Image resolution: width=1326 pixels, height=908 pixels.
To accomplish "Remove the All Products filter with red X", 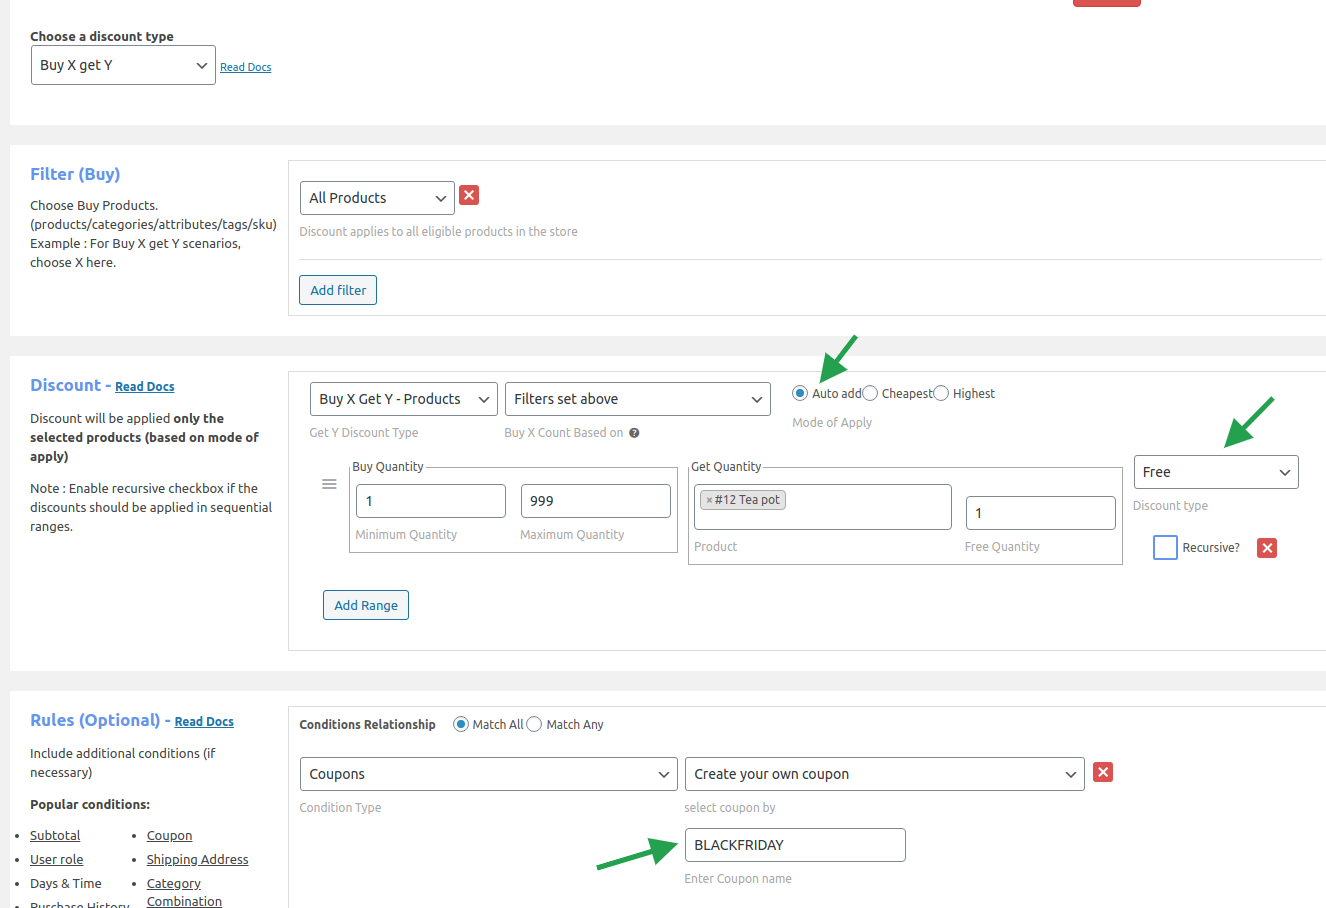I will [469, 196].
